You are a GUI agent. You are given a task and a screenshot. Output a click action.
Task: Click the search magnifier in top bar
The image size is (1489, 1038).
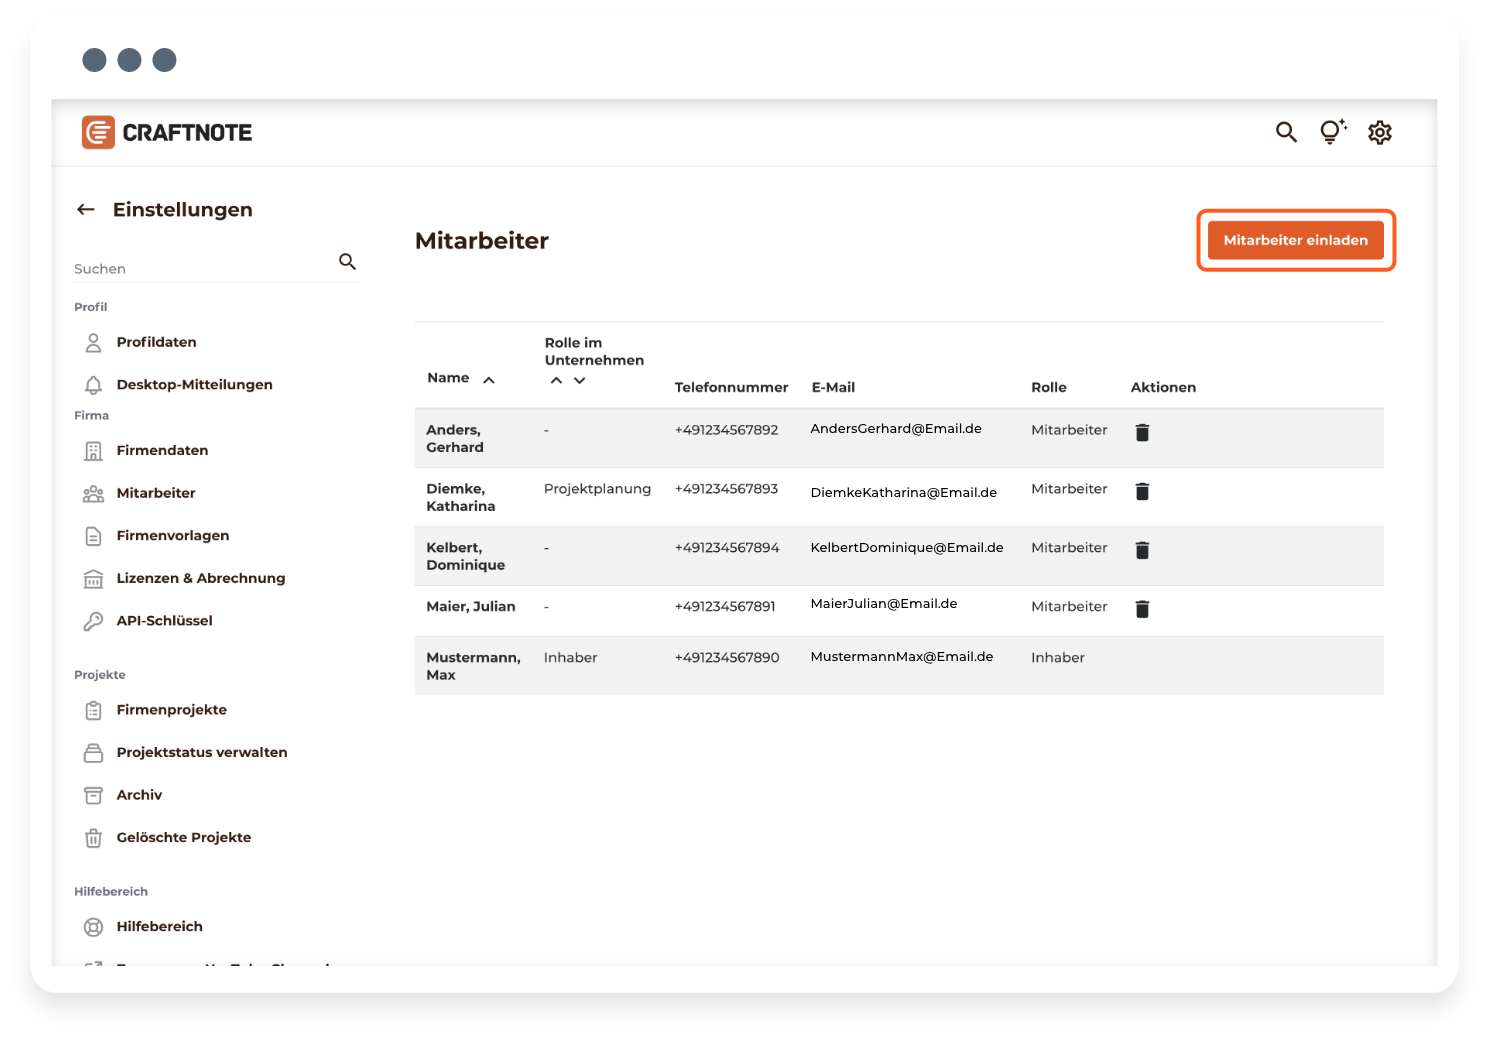click(1286, 132)
